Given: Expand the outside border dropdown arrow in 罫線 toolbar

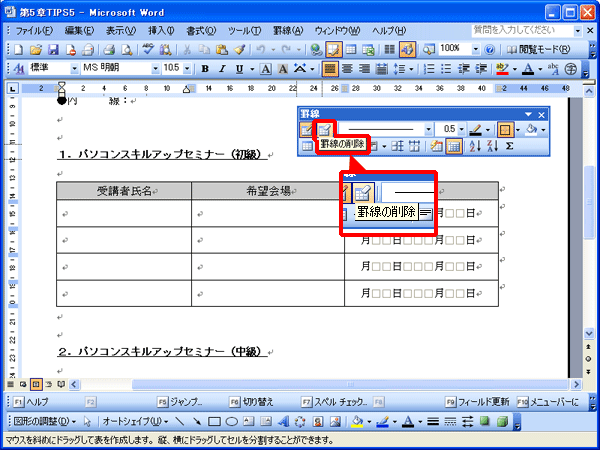Looking at the screenshot, I should tap(518, 130).
